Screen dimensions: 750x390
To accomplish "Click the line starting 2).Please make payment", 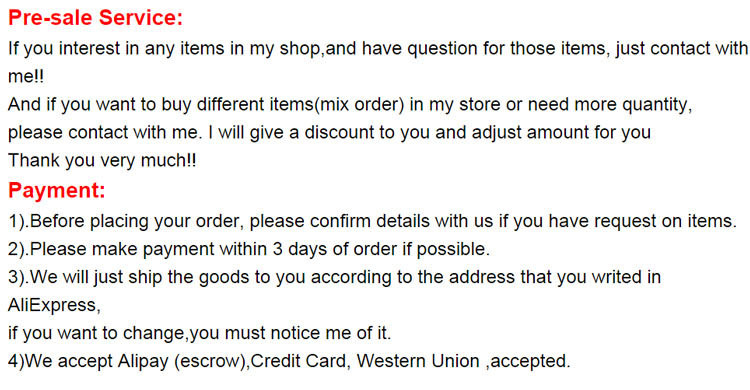I will click(249, 249).
